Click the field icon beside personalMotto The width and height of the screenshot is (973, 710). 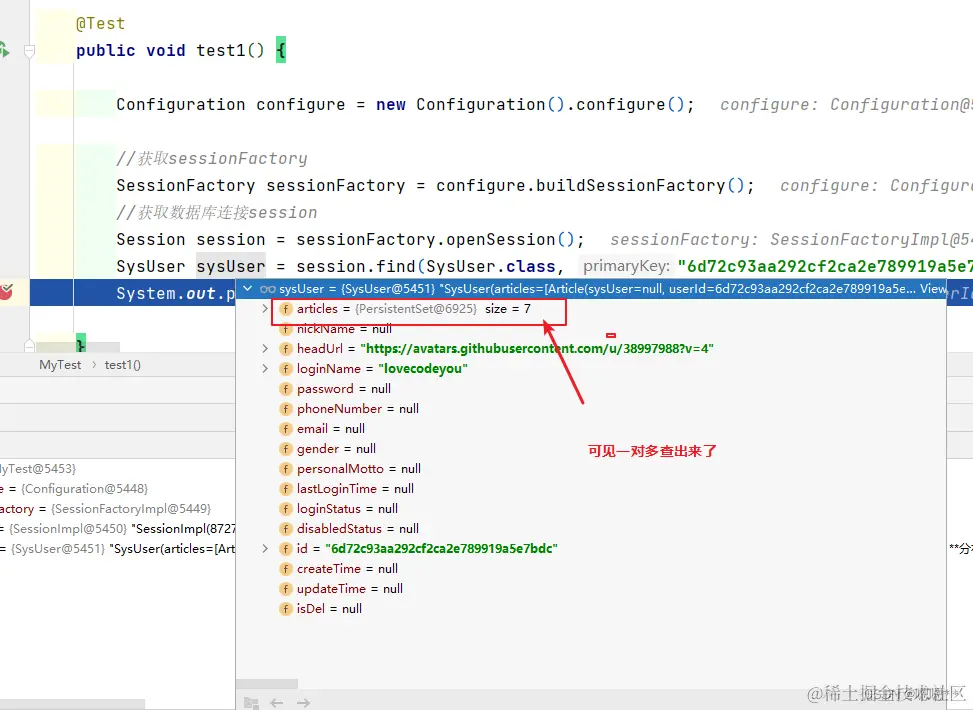pyautogui.click(x=285, y=469)
